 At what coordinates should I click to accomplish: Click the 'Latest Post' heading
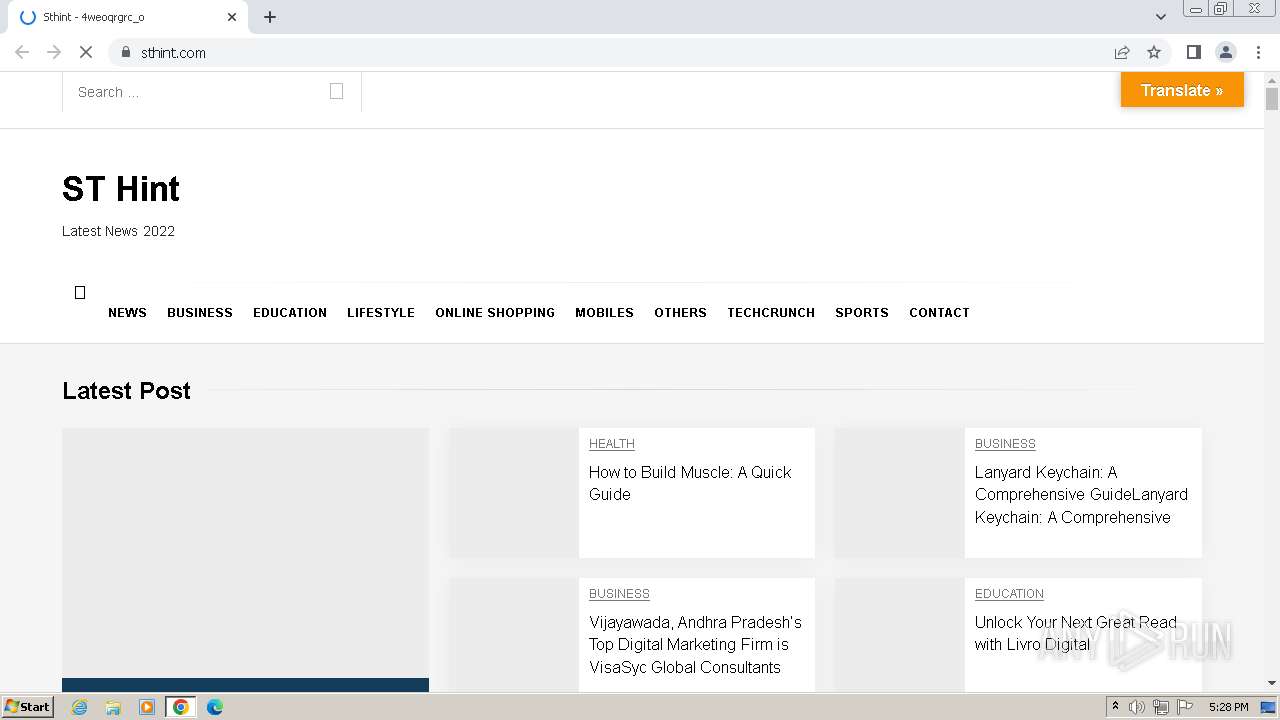126,391
